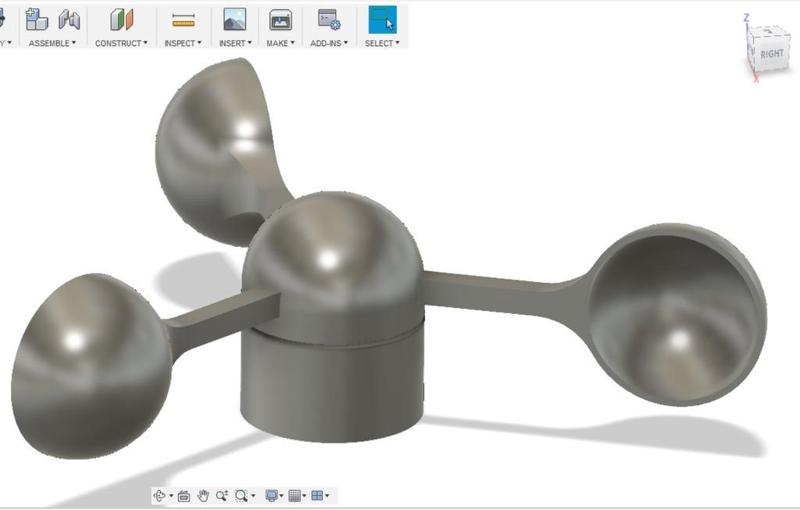Expand the CONSTRUCT dropdown menu

click(x=121, y=43)
